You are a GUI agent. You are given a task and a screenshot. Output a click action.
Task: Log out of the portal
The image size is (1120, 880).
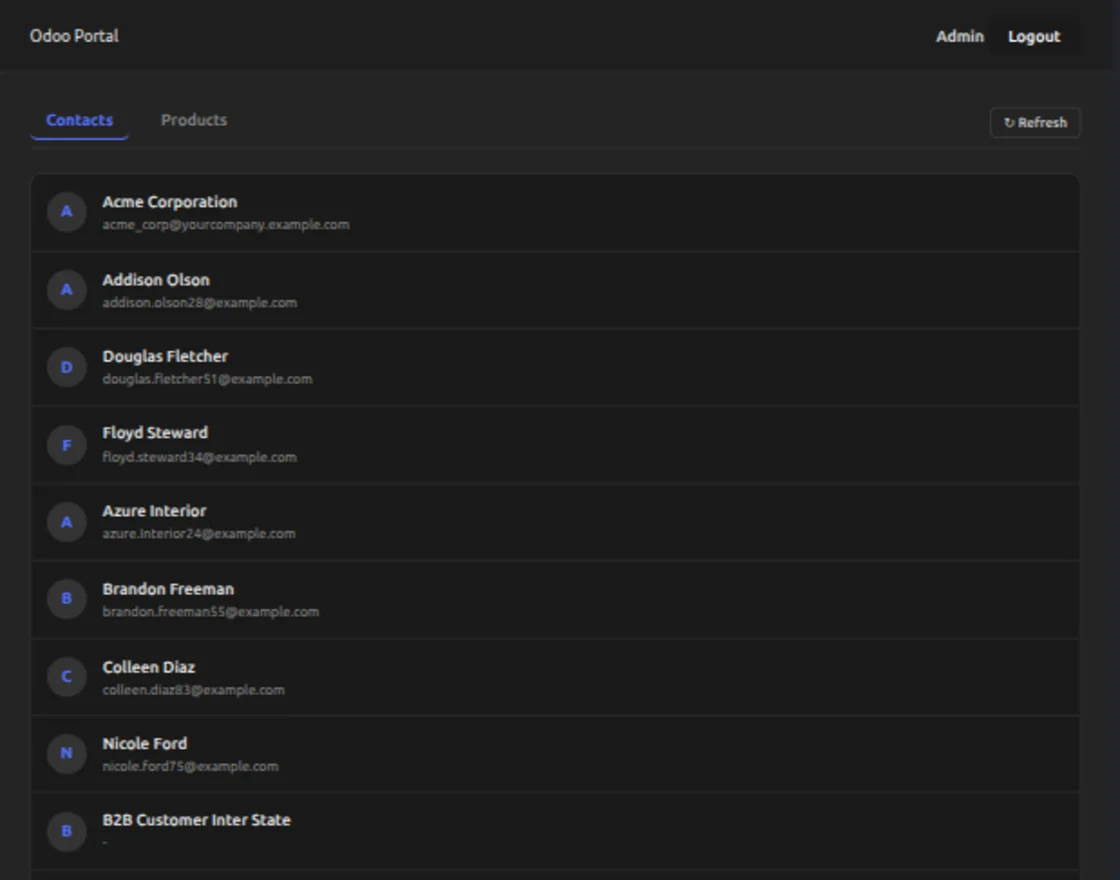[1033, 37]
